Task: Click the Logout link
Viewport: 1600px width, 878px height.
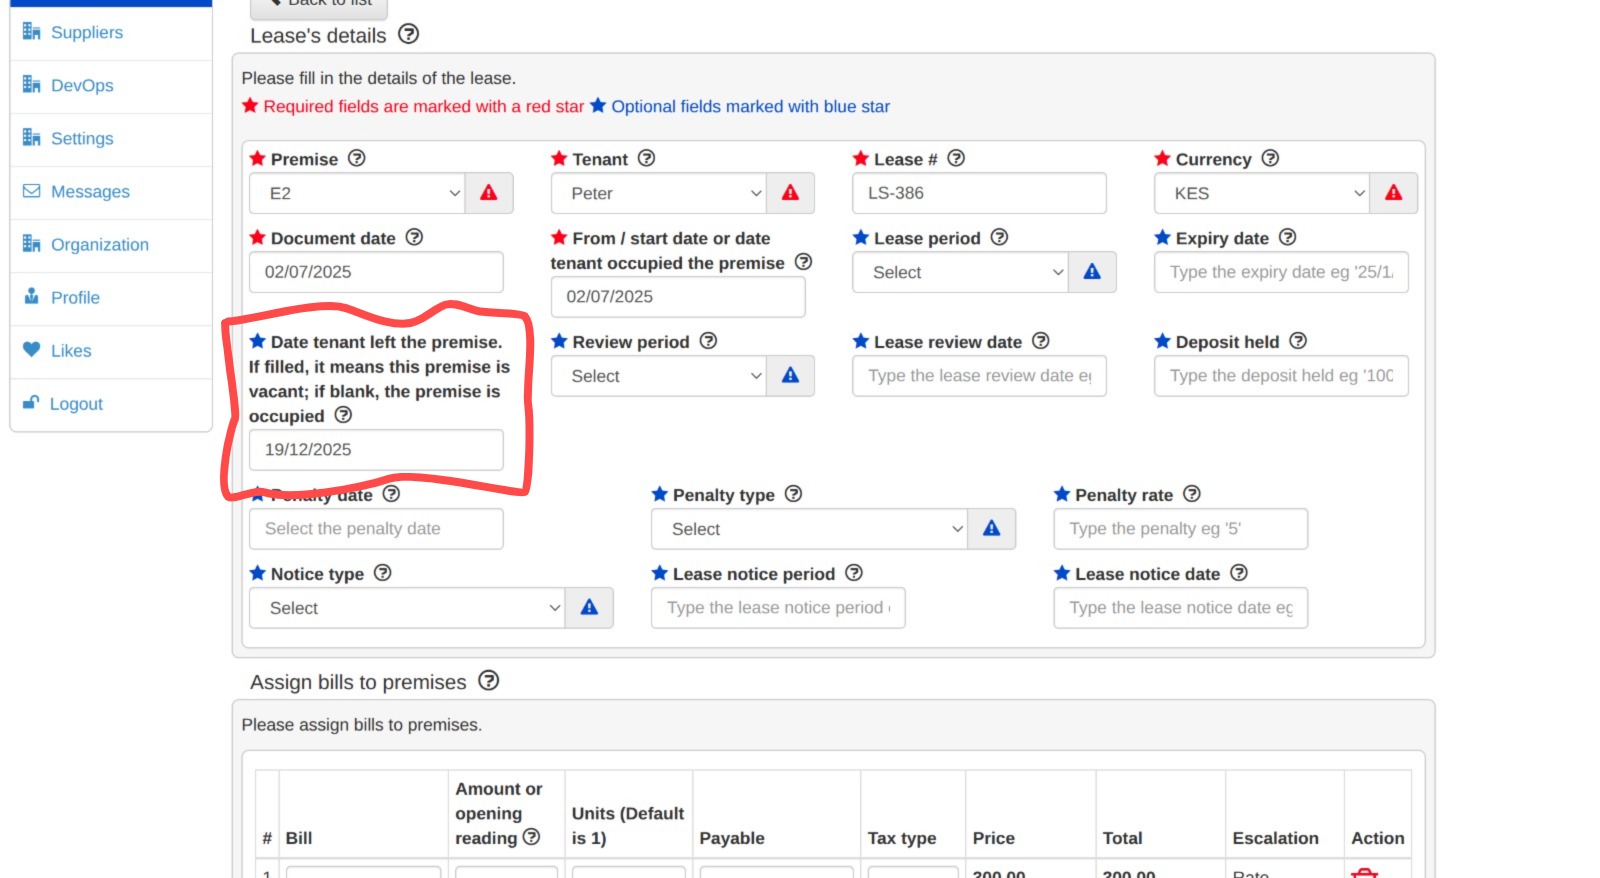Action: pos(76,404)
